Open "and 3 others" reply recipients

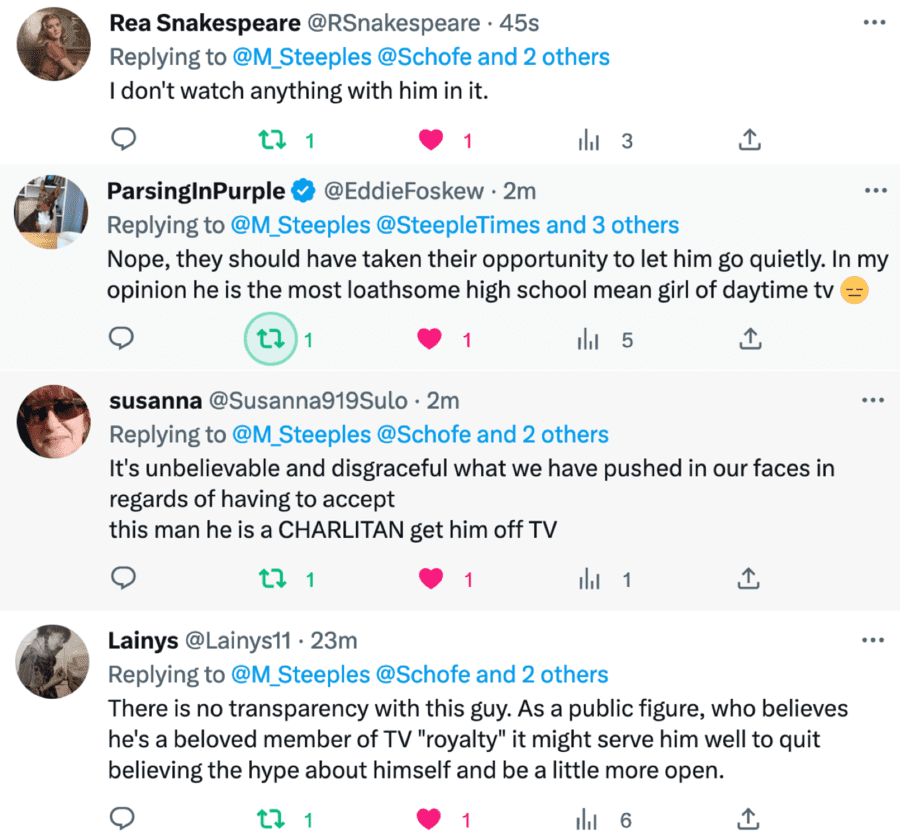point(612,225)
